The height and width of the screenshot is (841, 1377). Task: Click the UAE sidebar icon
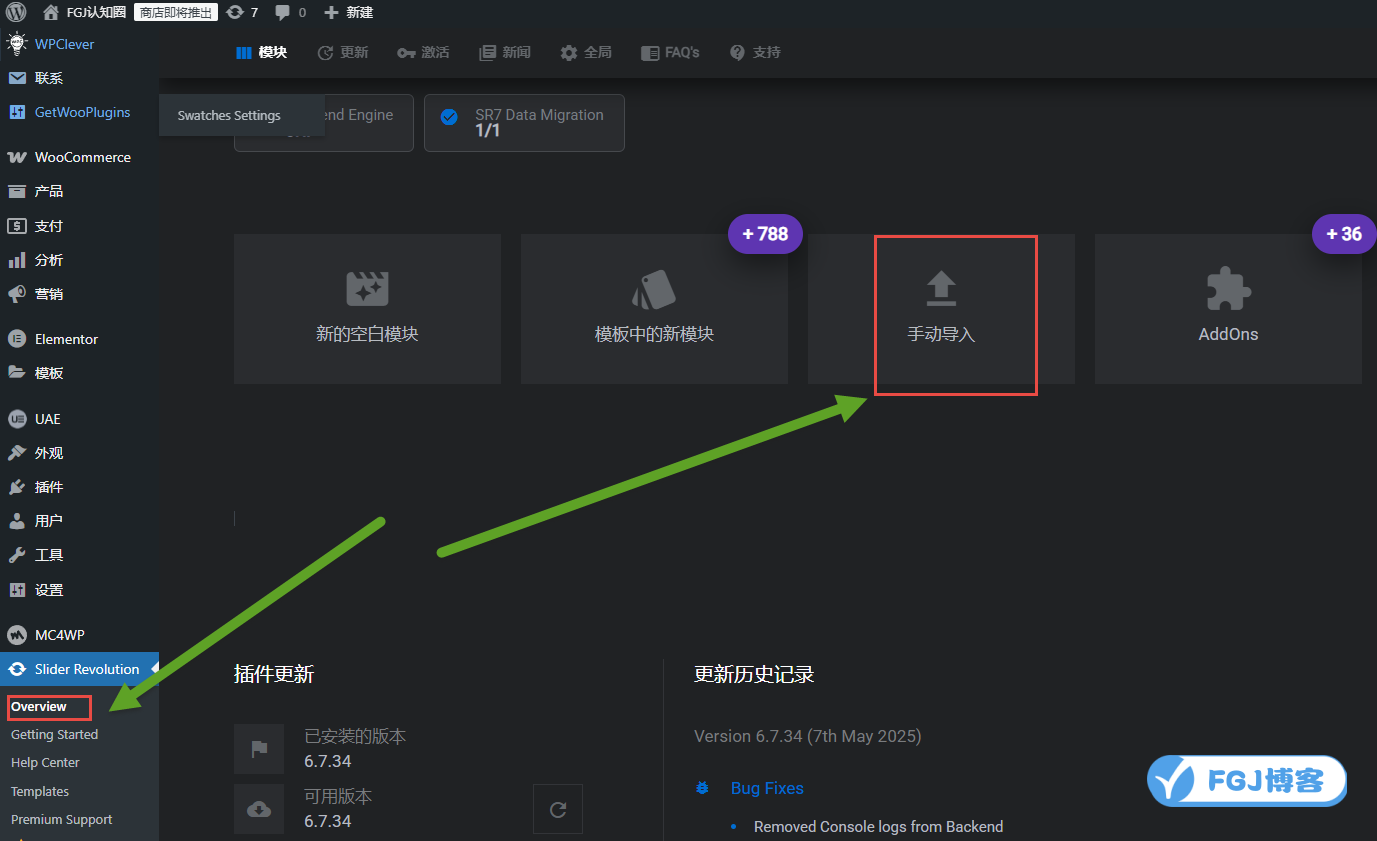[x=17, y=419]
